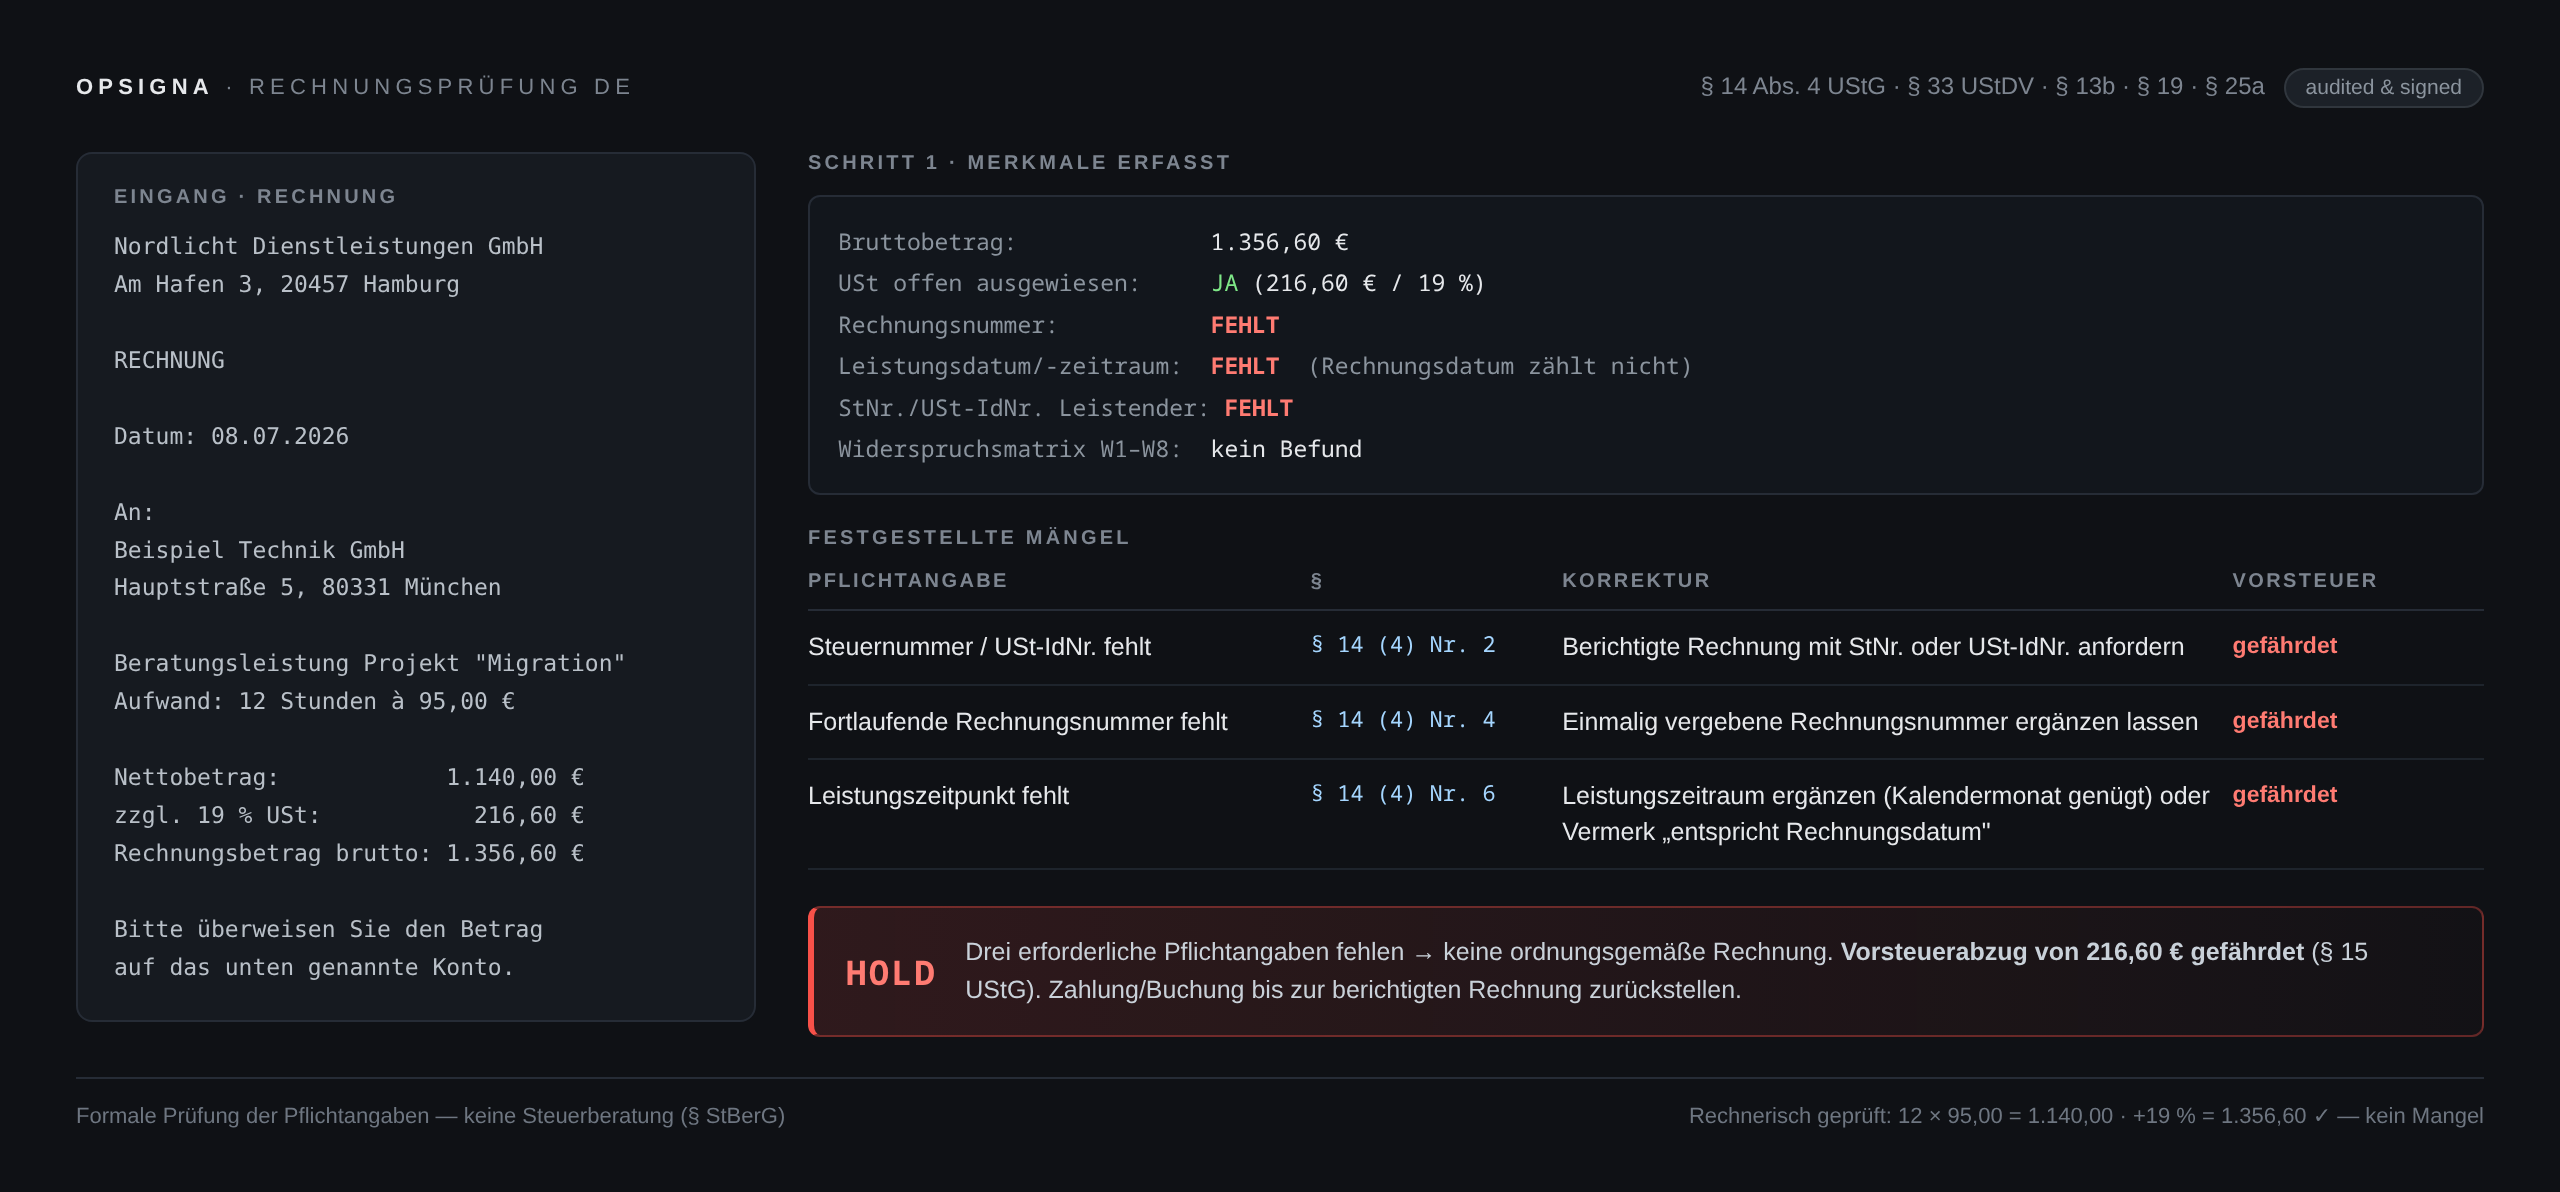The image size is (2560, 1192).
Task: Click 'Bitte überweisen Sie den Betrag' text
Action: coord(328,929)
